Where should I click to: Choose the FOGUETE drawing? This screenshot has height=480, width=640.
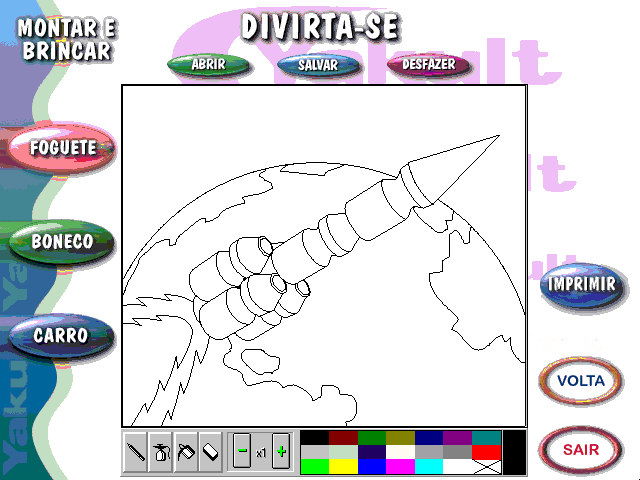(x=62, y=148)
